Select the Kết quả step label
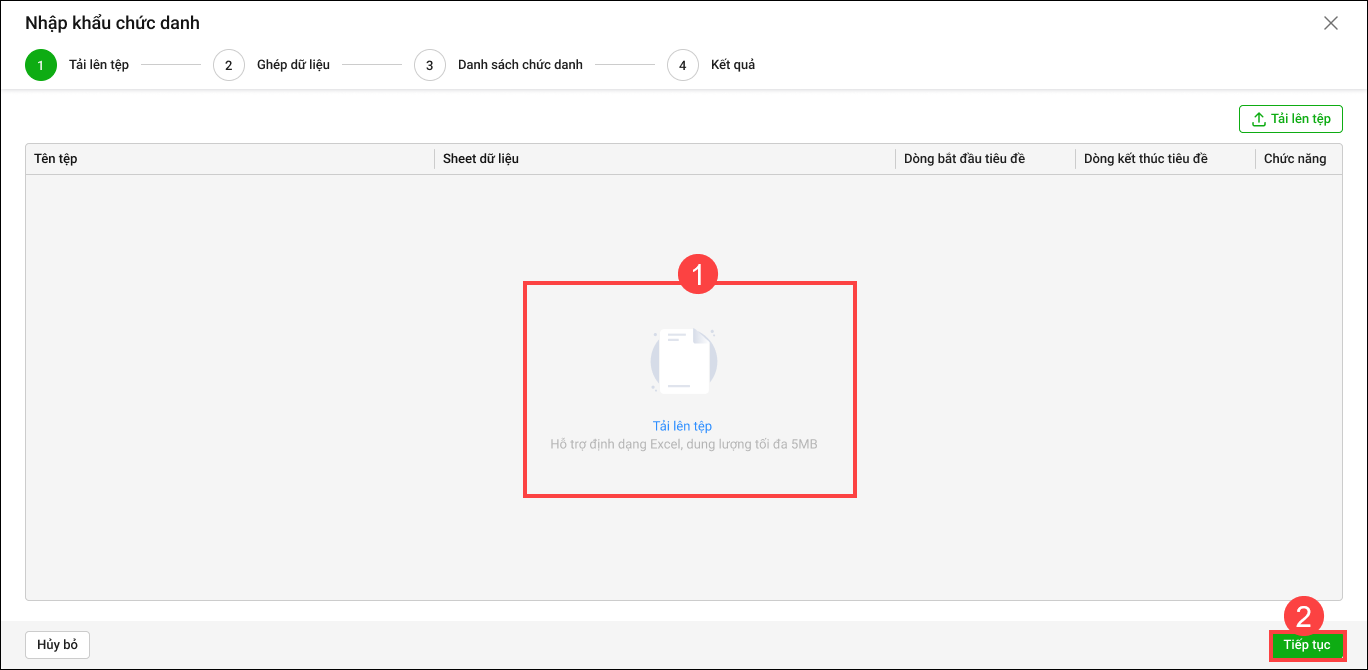Image resolution: width=1368 pixels, height=670 pixels. pyautogui.click(x=733, y=65)
